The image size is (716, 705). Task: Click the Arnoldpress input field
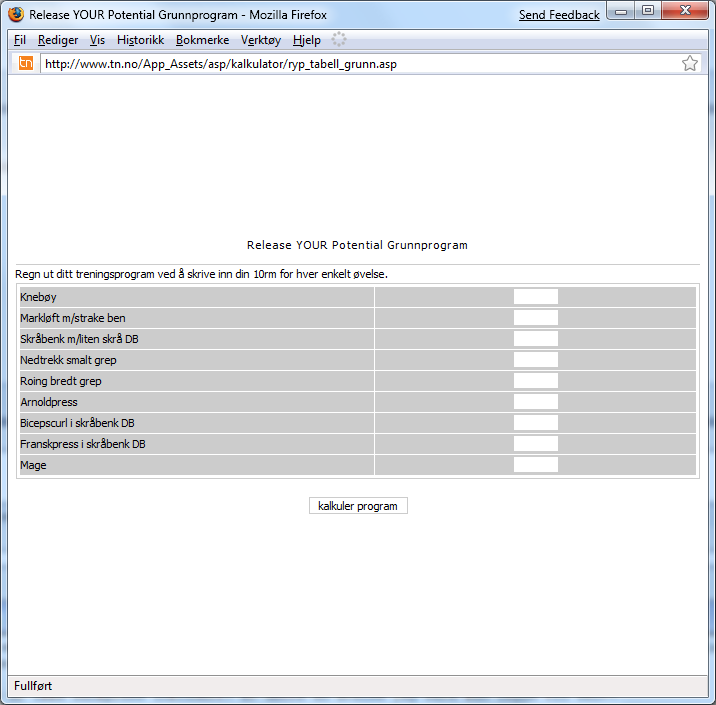[536, 401]
